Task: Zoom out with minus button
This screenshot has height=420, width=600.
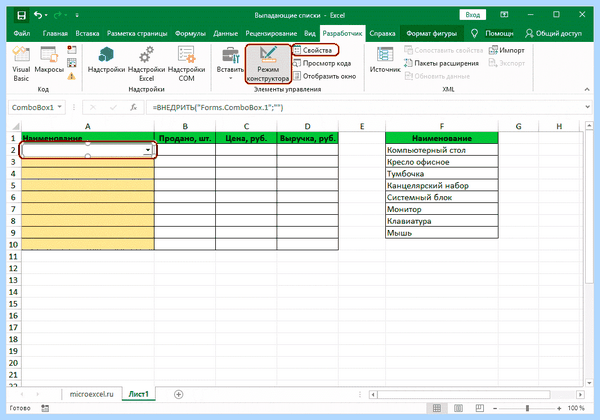Action: 495,409
